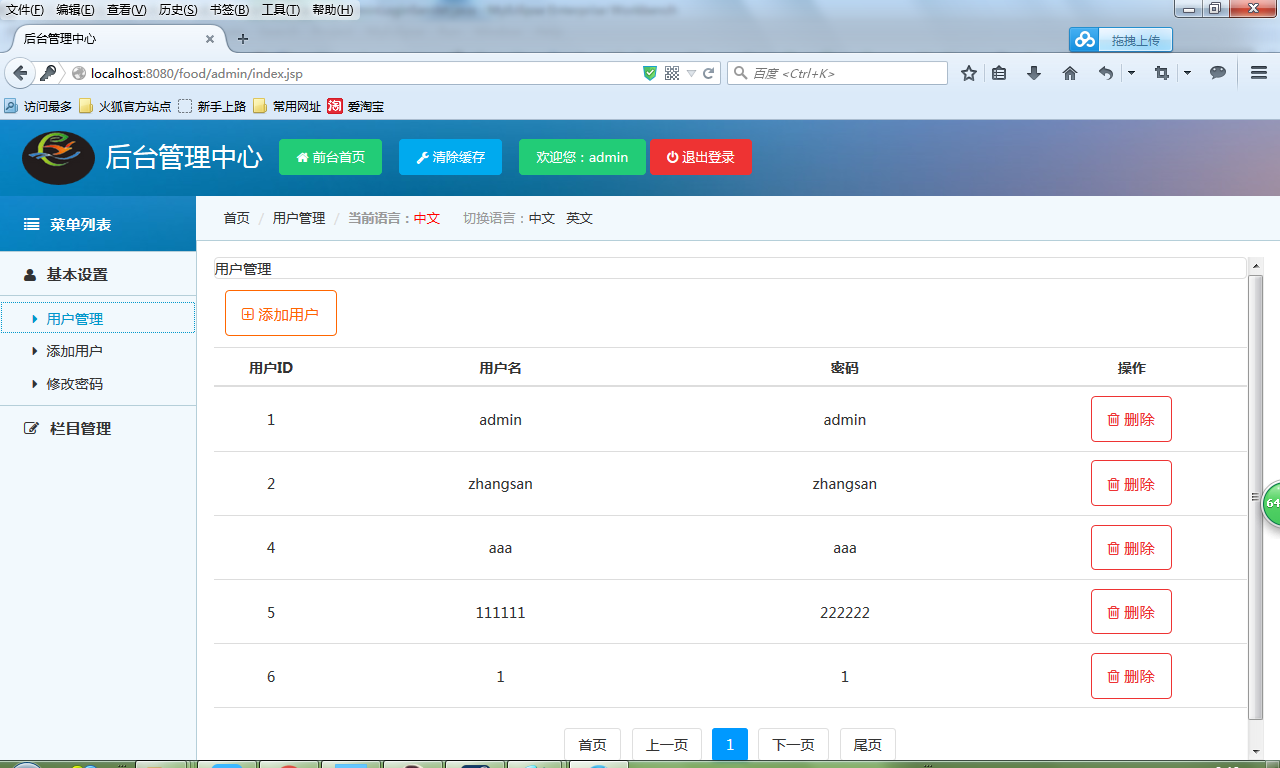The image size is (1280, 768).
Task: Delete user aaa with 删除 button
Action: [1131, 548]
